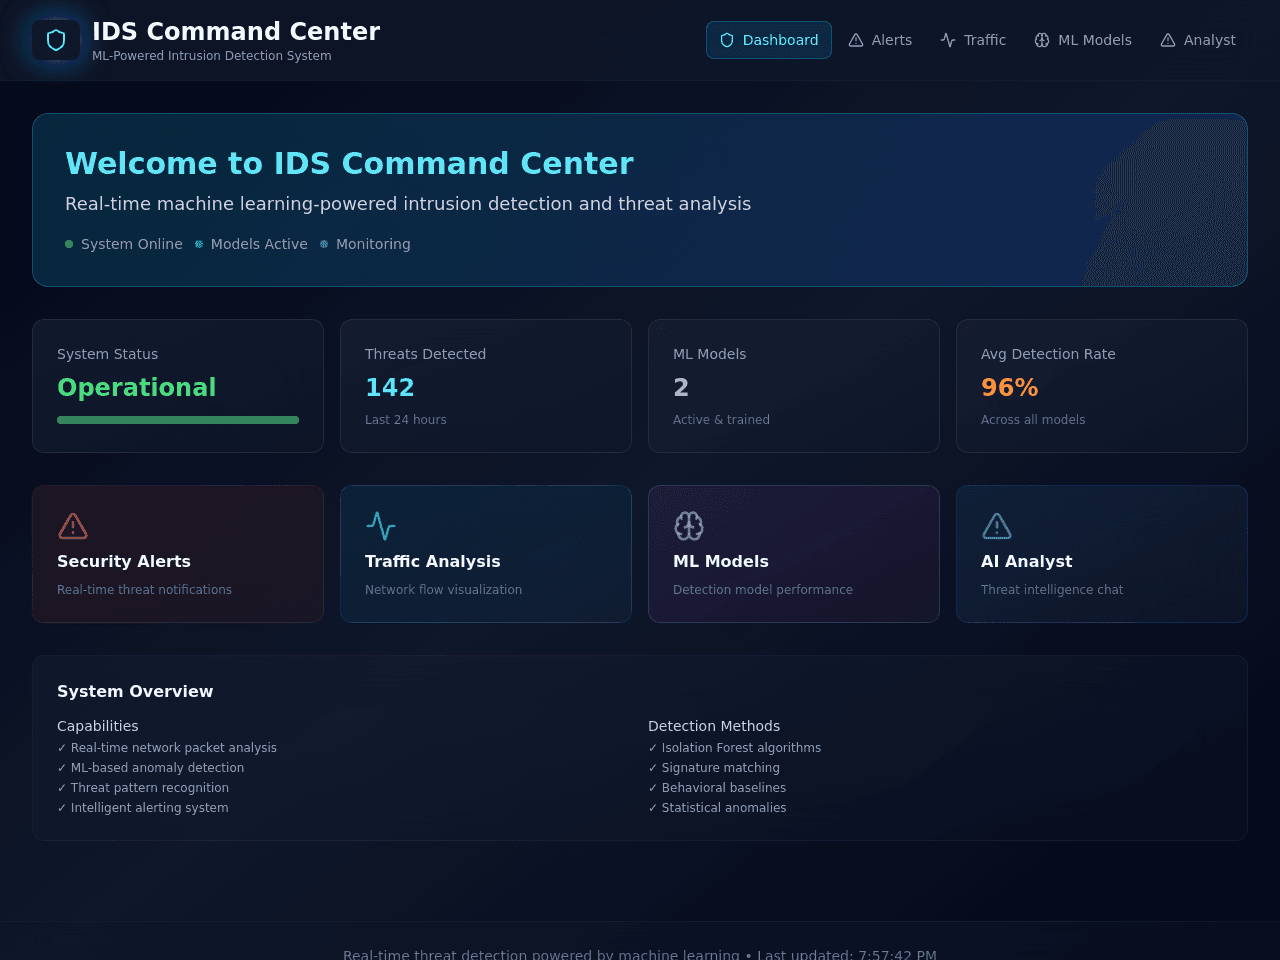Click 'ML-based anomaly detection' item
Viewport: 1280px width, 960px height.
pos(151,768)
